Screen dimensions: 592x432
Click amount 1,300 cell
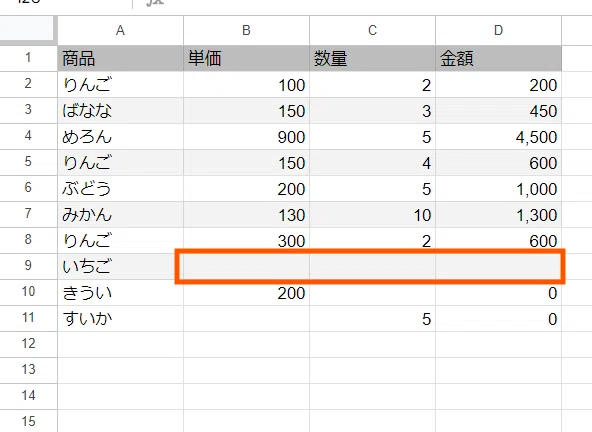(x=498, y=214)
